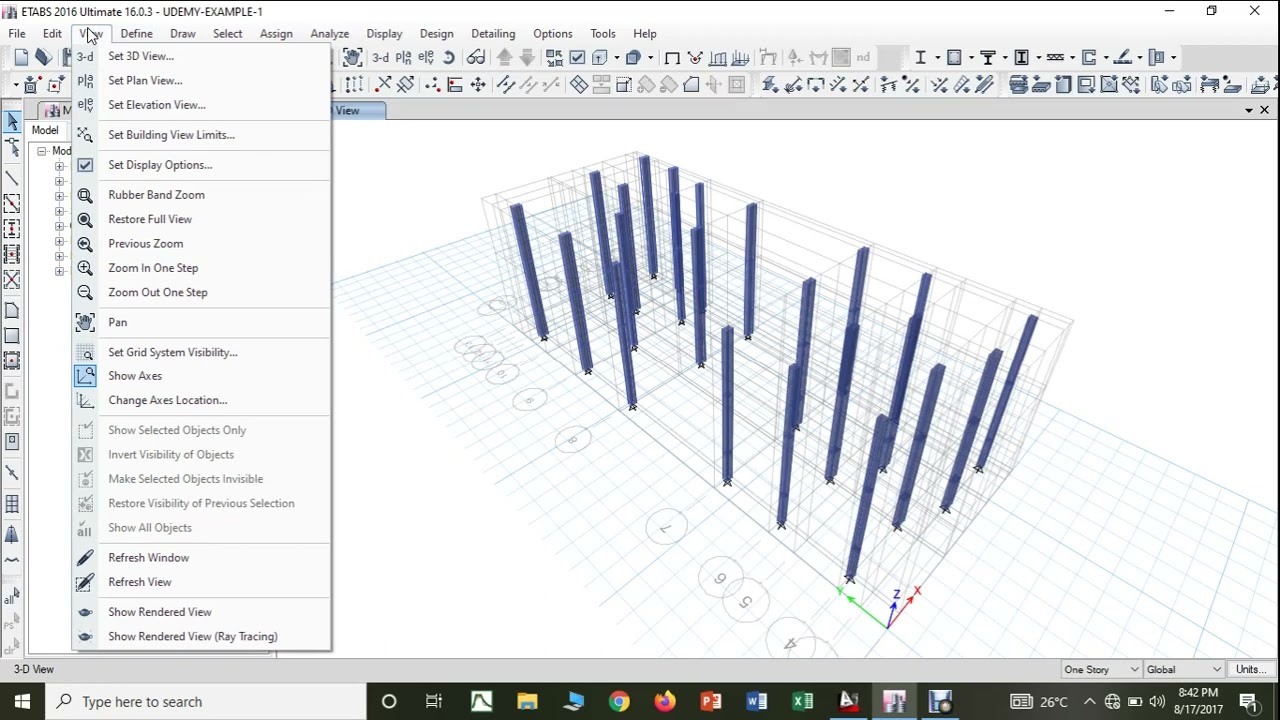Click the Zoom Out One Step icon
This screenshot has height=720, width=1280.
coord(86,292)
